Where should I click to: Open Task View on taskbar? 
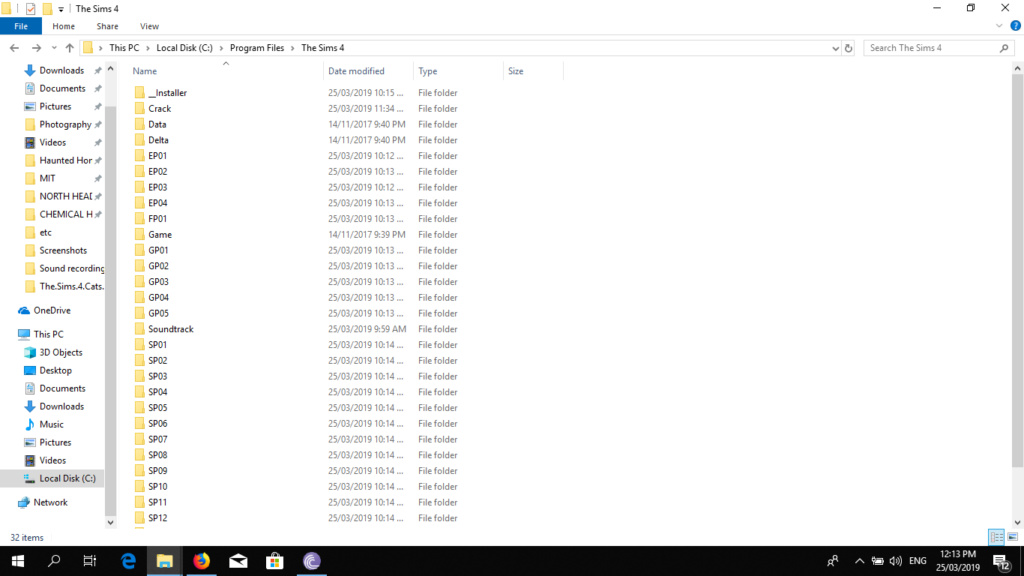click(x=90, y=561)
